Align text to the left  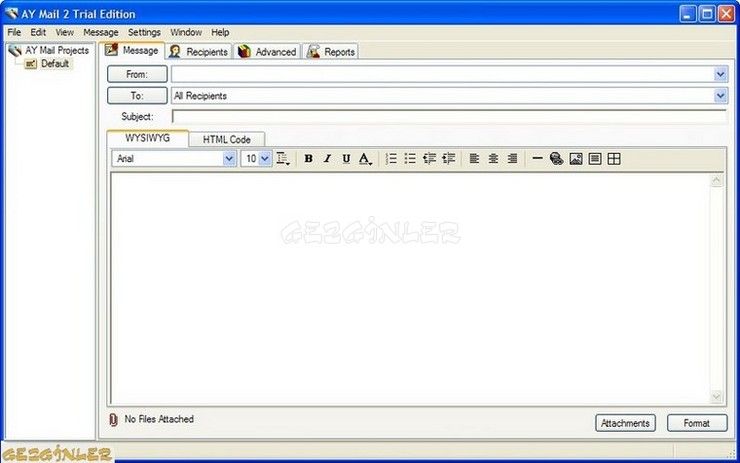[x=474, y=159]
